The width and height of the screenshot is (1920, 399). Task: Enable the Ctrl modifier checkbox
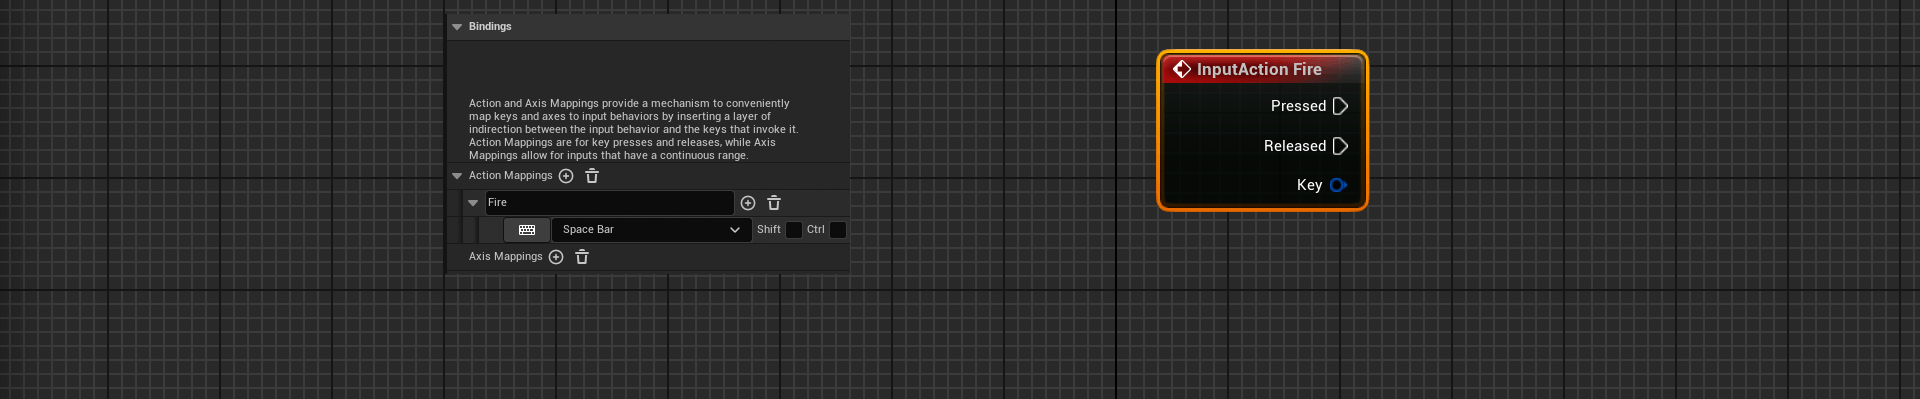838,230
